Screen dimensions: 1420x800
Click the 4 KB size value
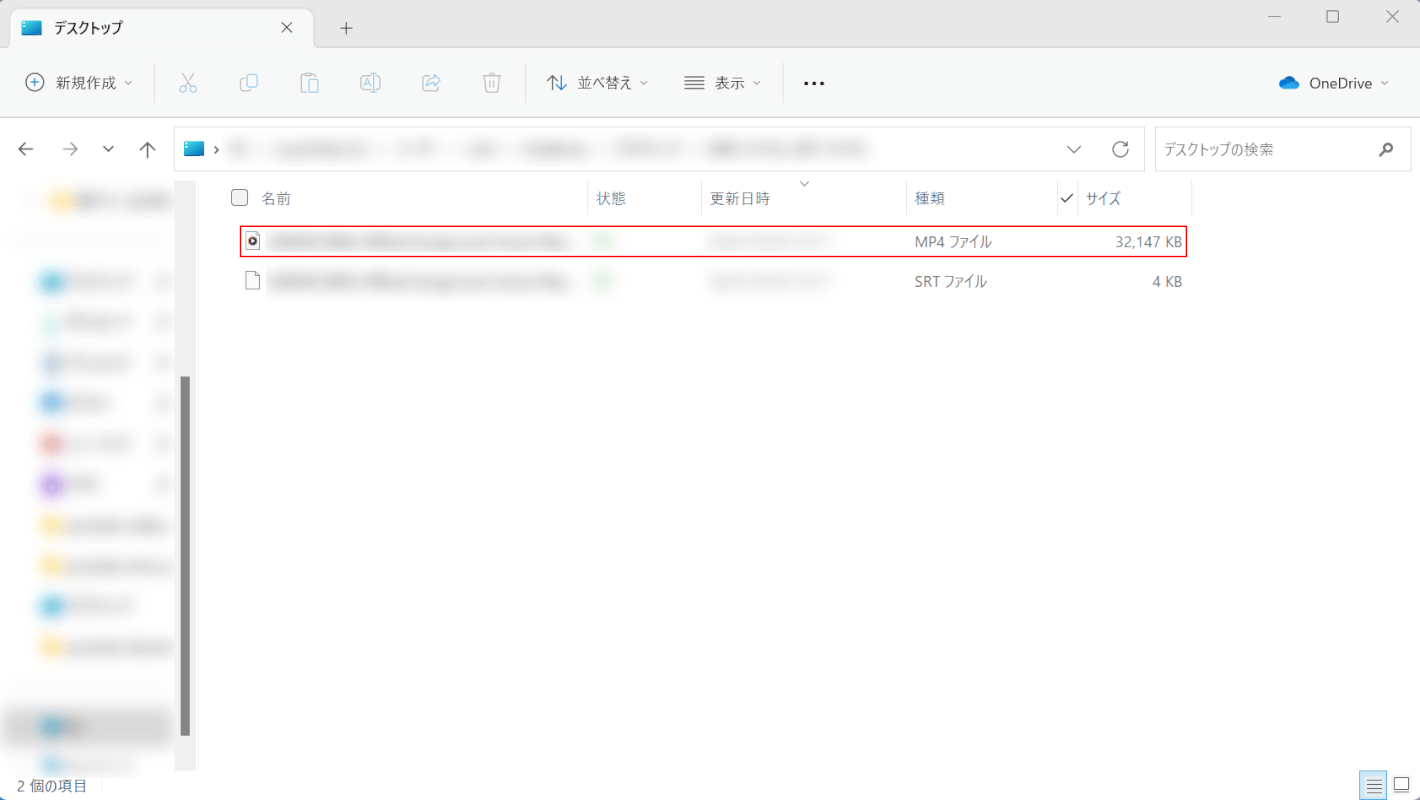click(x=1167, y=282)
